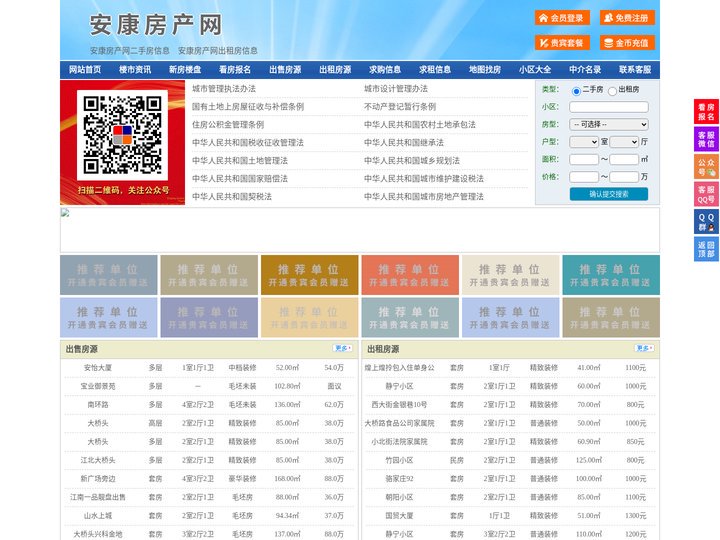Open 新房楼盘 navigation item
This screenshot has width=720, height=540.
185,69
